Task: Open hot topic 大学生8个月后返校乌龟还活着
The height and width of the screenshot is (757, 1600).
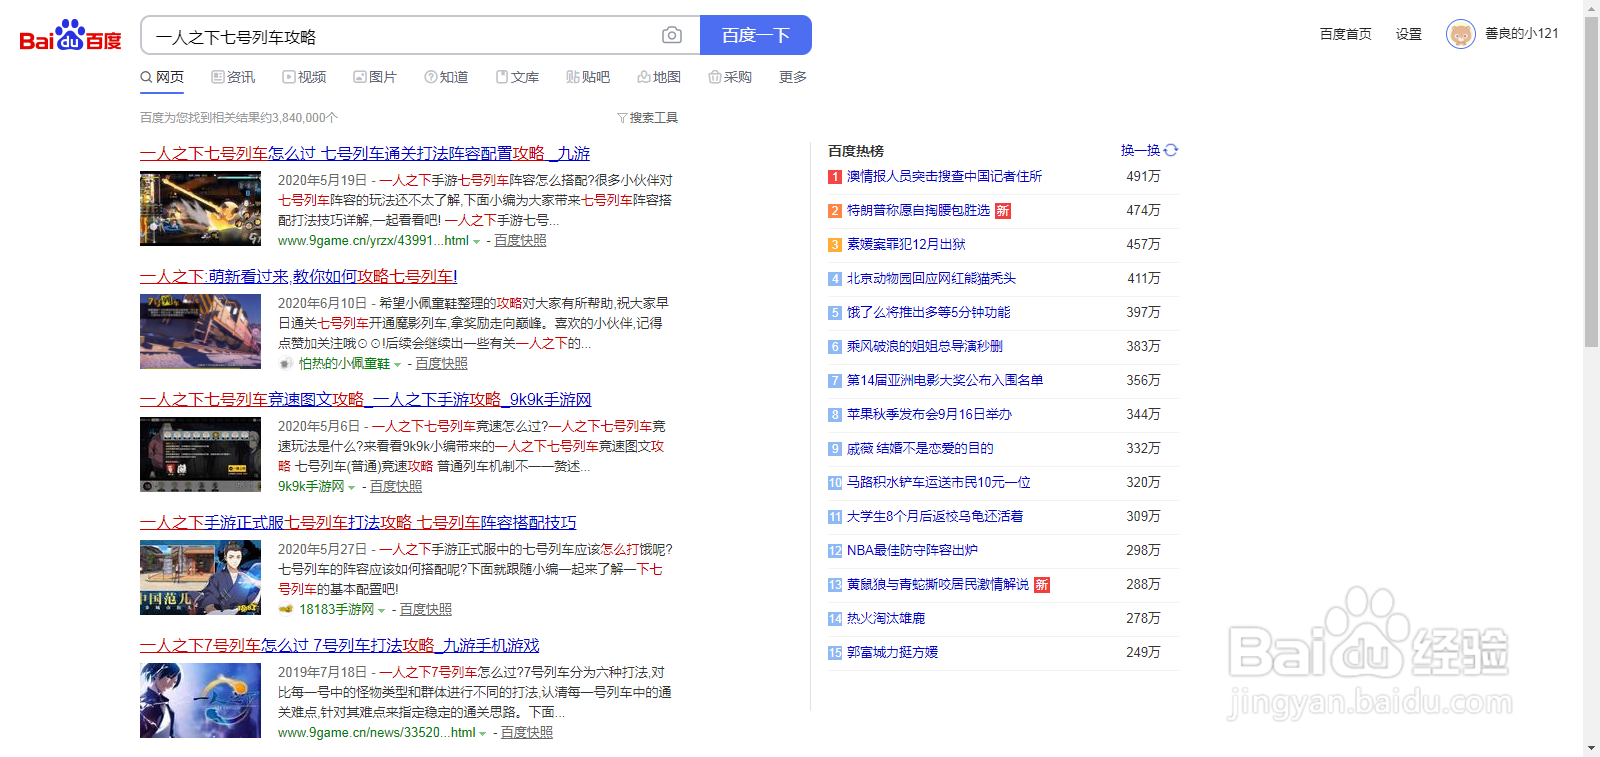Action: pyautogui.click(x=935, y=516)
